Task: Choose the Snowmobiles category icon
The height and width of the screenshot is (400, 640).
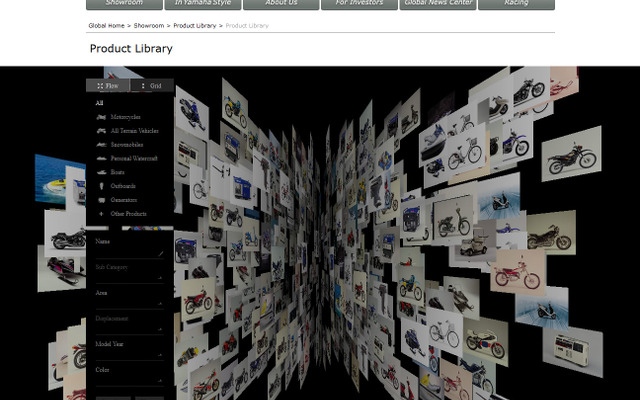Action: click(101, 144)
